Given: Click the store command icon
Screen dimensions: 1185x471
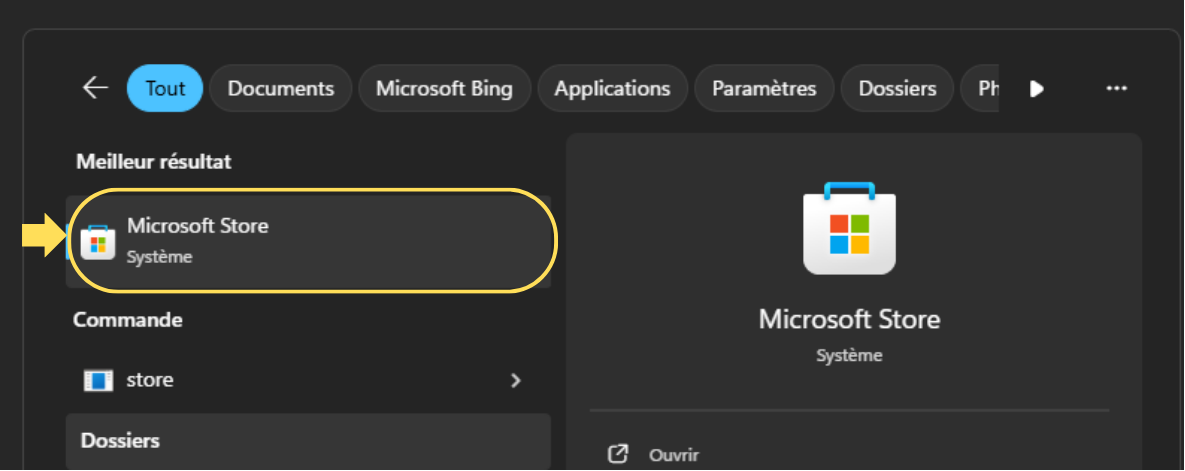Looking at the screenshot, I should (97, 380).
